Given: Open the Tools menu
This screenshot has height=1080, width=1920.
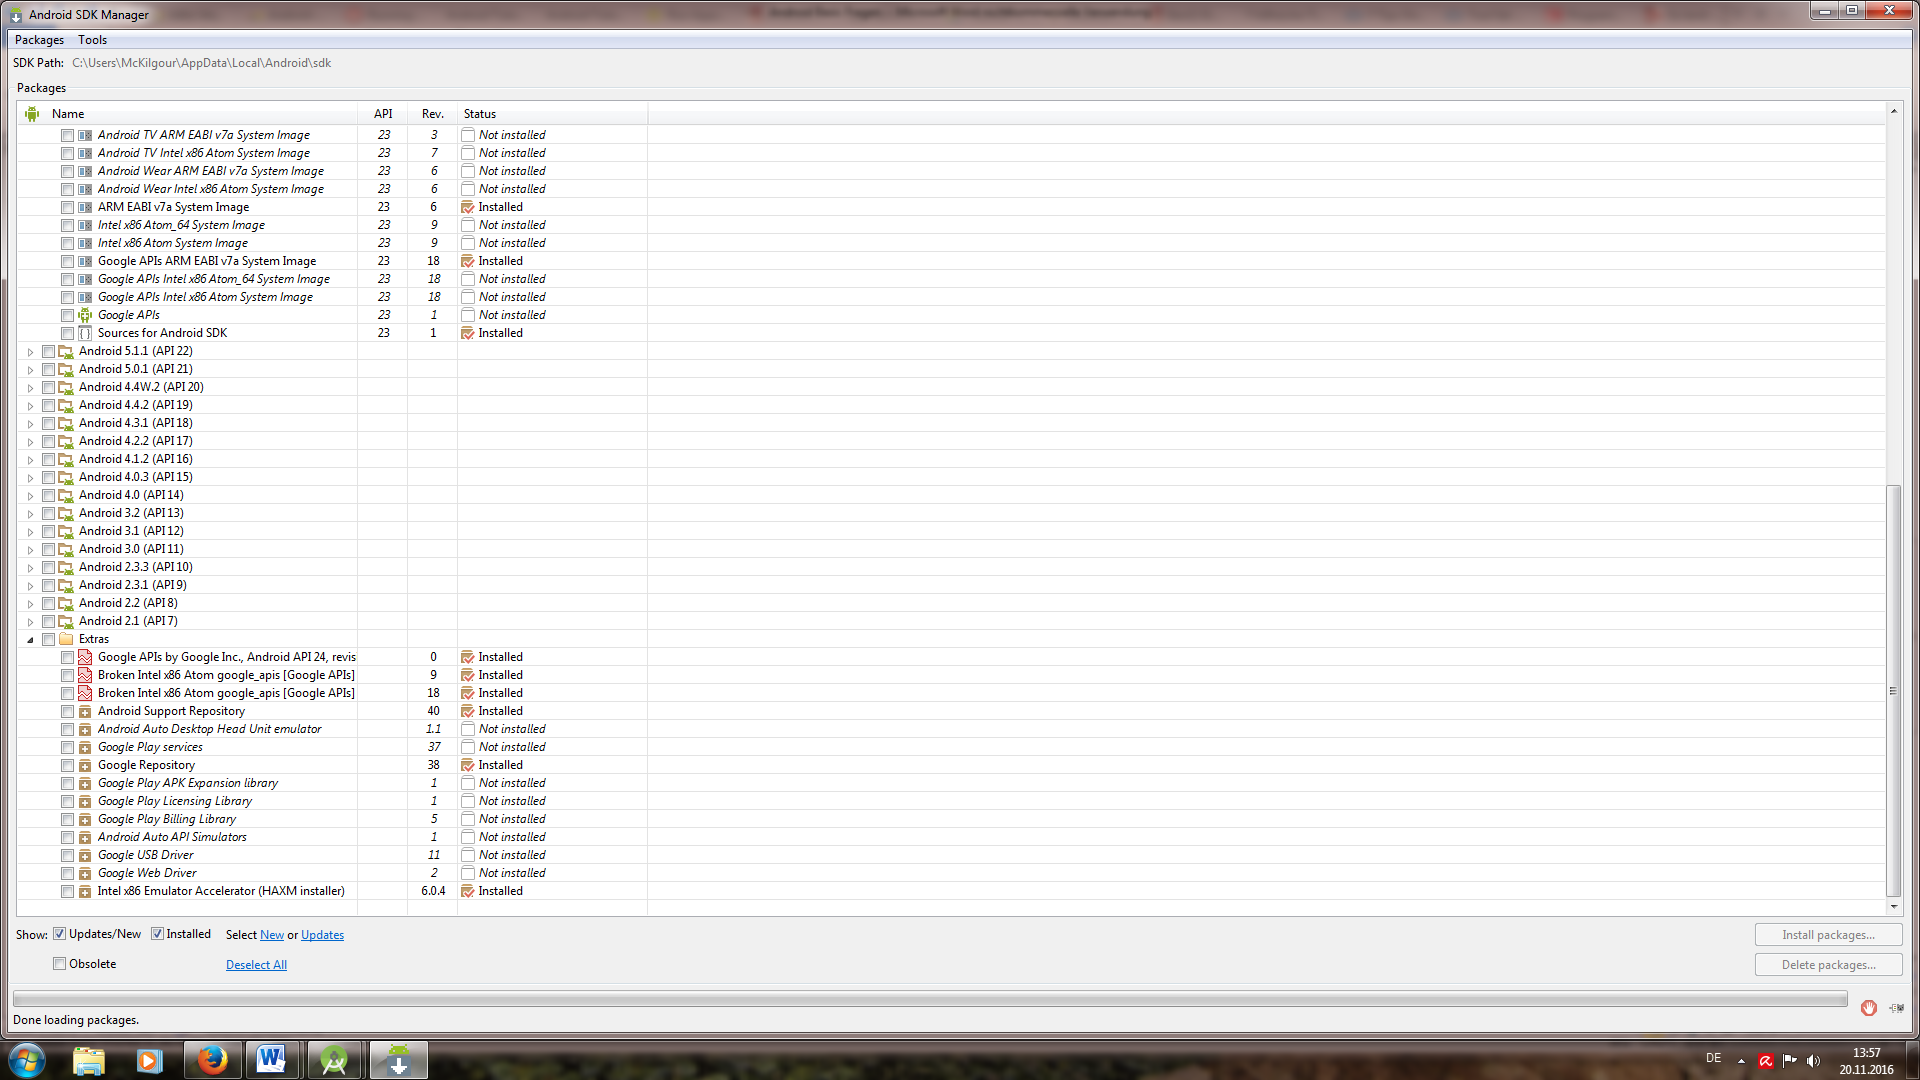Looking at the screenshot, I should (92, 40).
